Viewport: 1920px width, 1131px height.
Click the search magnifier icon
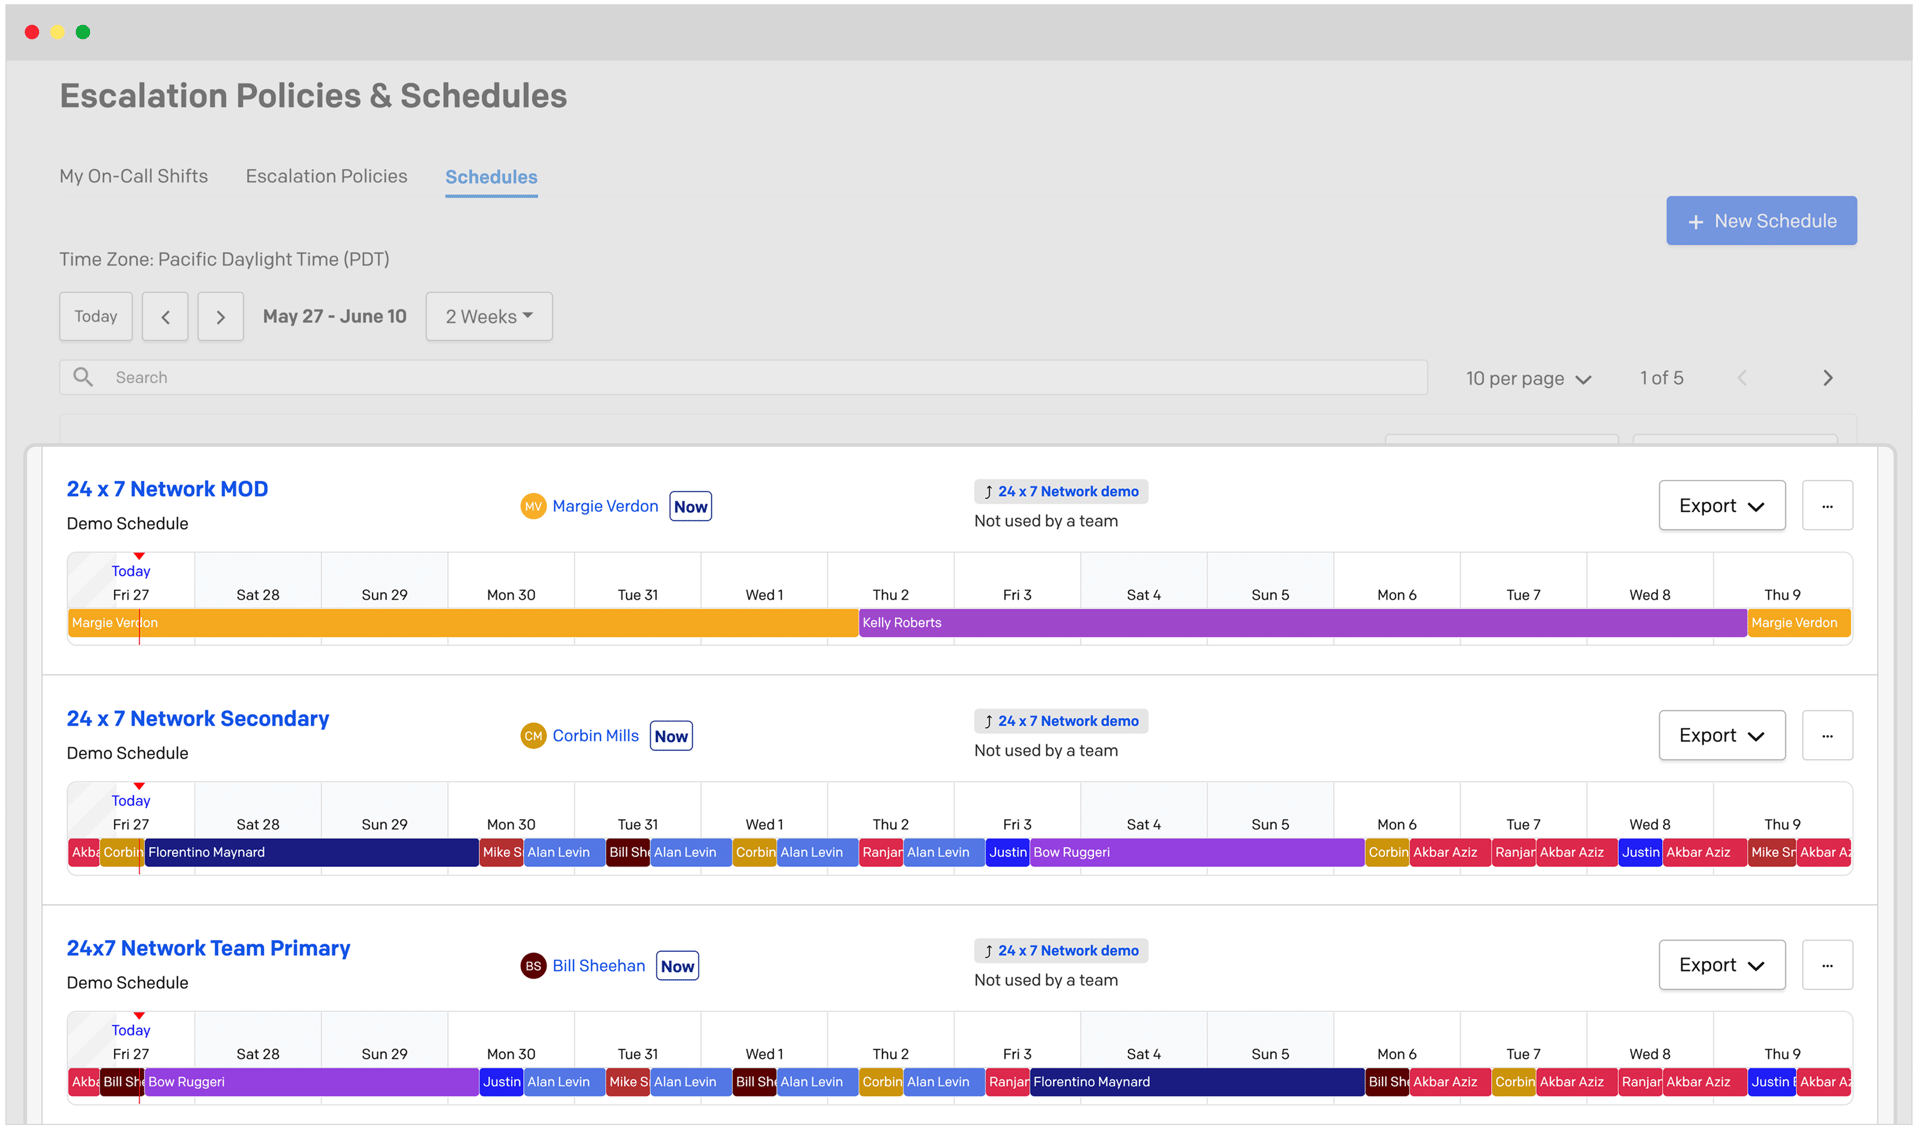[84, 377]
